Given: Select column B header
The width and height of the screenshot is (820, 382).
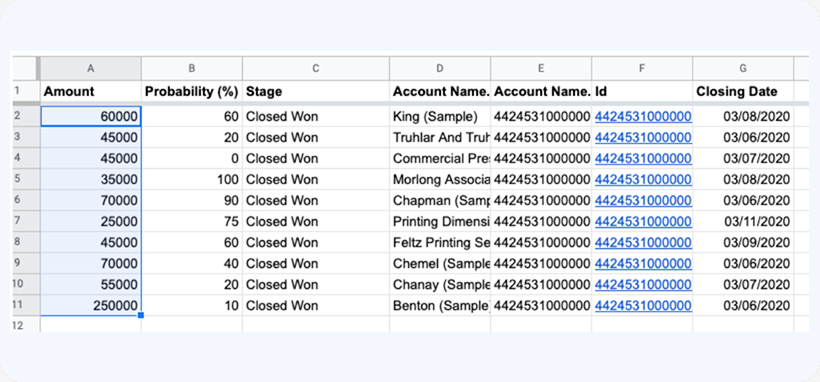Looking at the screenshot, I should tap(191, 69).
